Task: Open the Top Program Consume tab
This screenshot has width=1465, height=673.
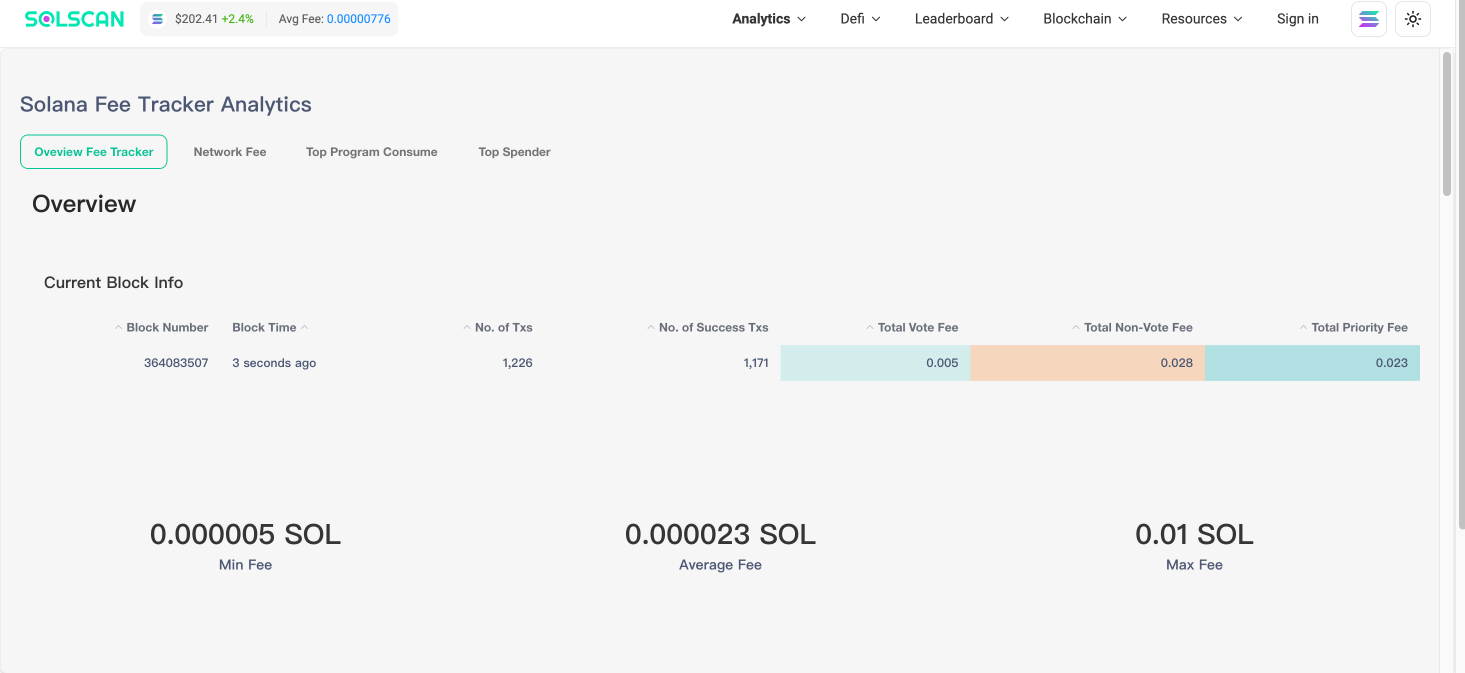Action: pos(371,151)
